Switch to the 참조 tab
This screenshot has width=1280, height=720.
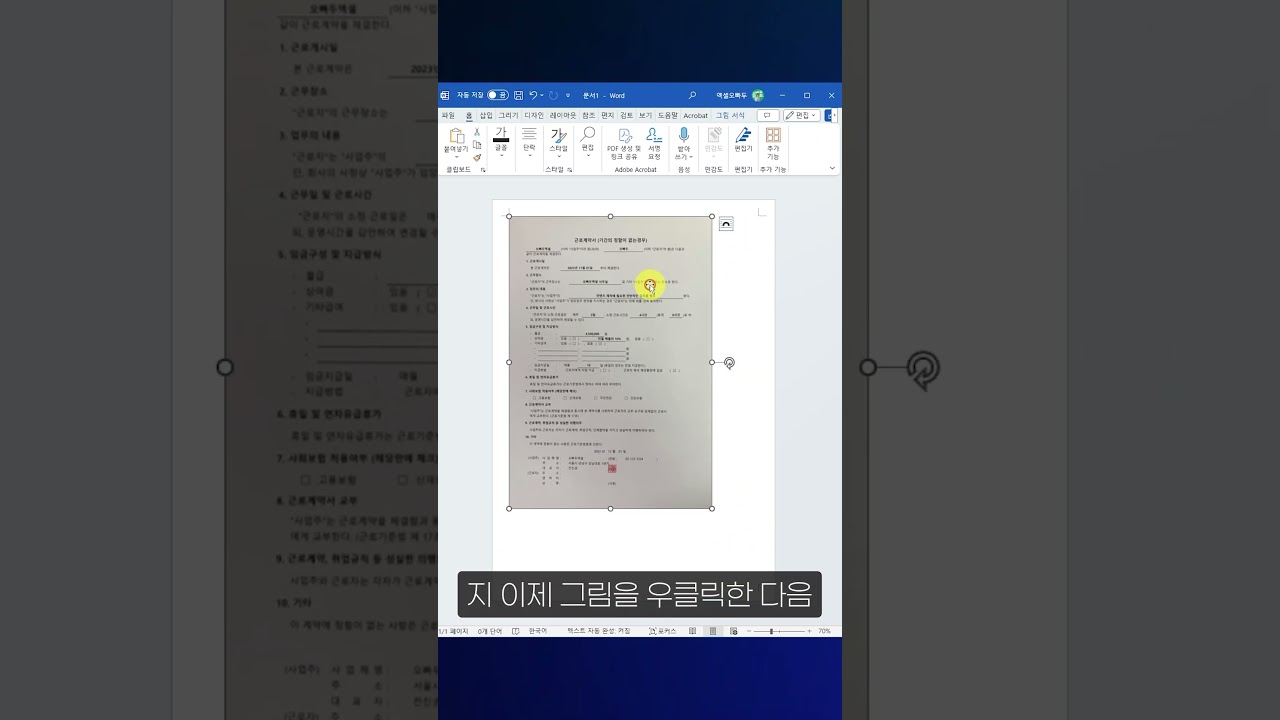588,115
